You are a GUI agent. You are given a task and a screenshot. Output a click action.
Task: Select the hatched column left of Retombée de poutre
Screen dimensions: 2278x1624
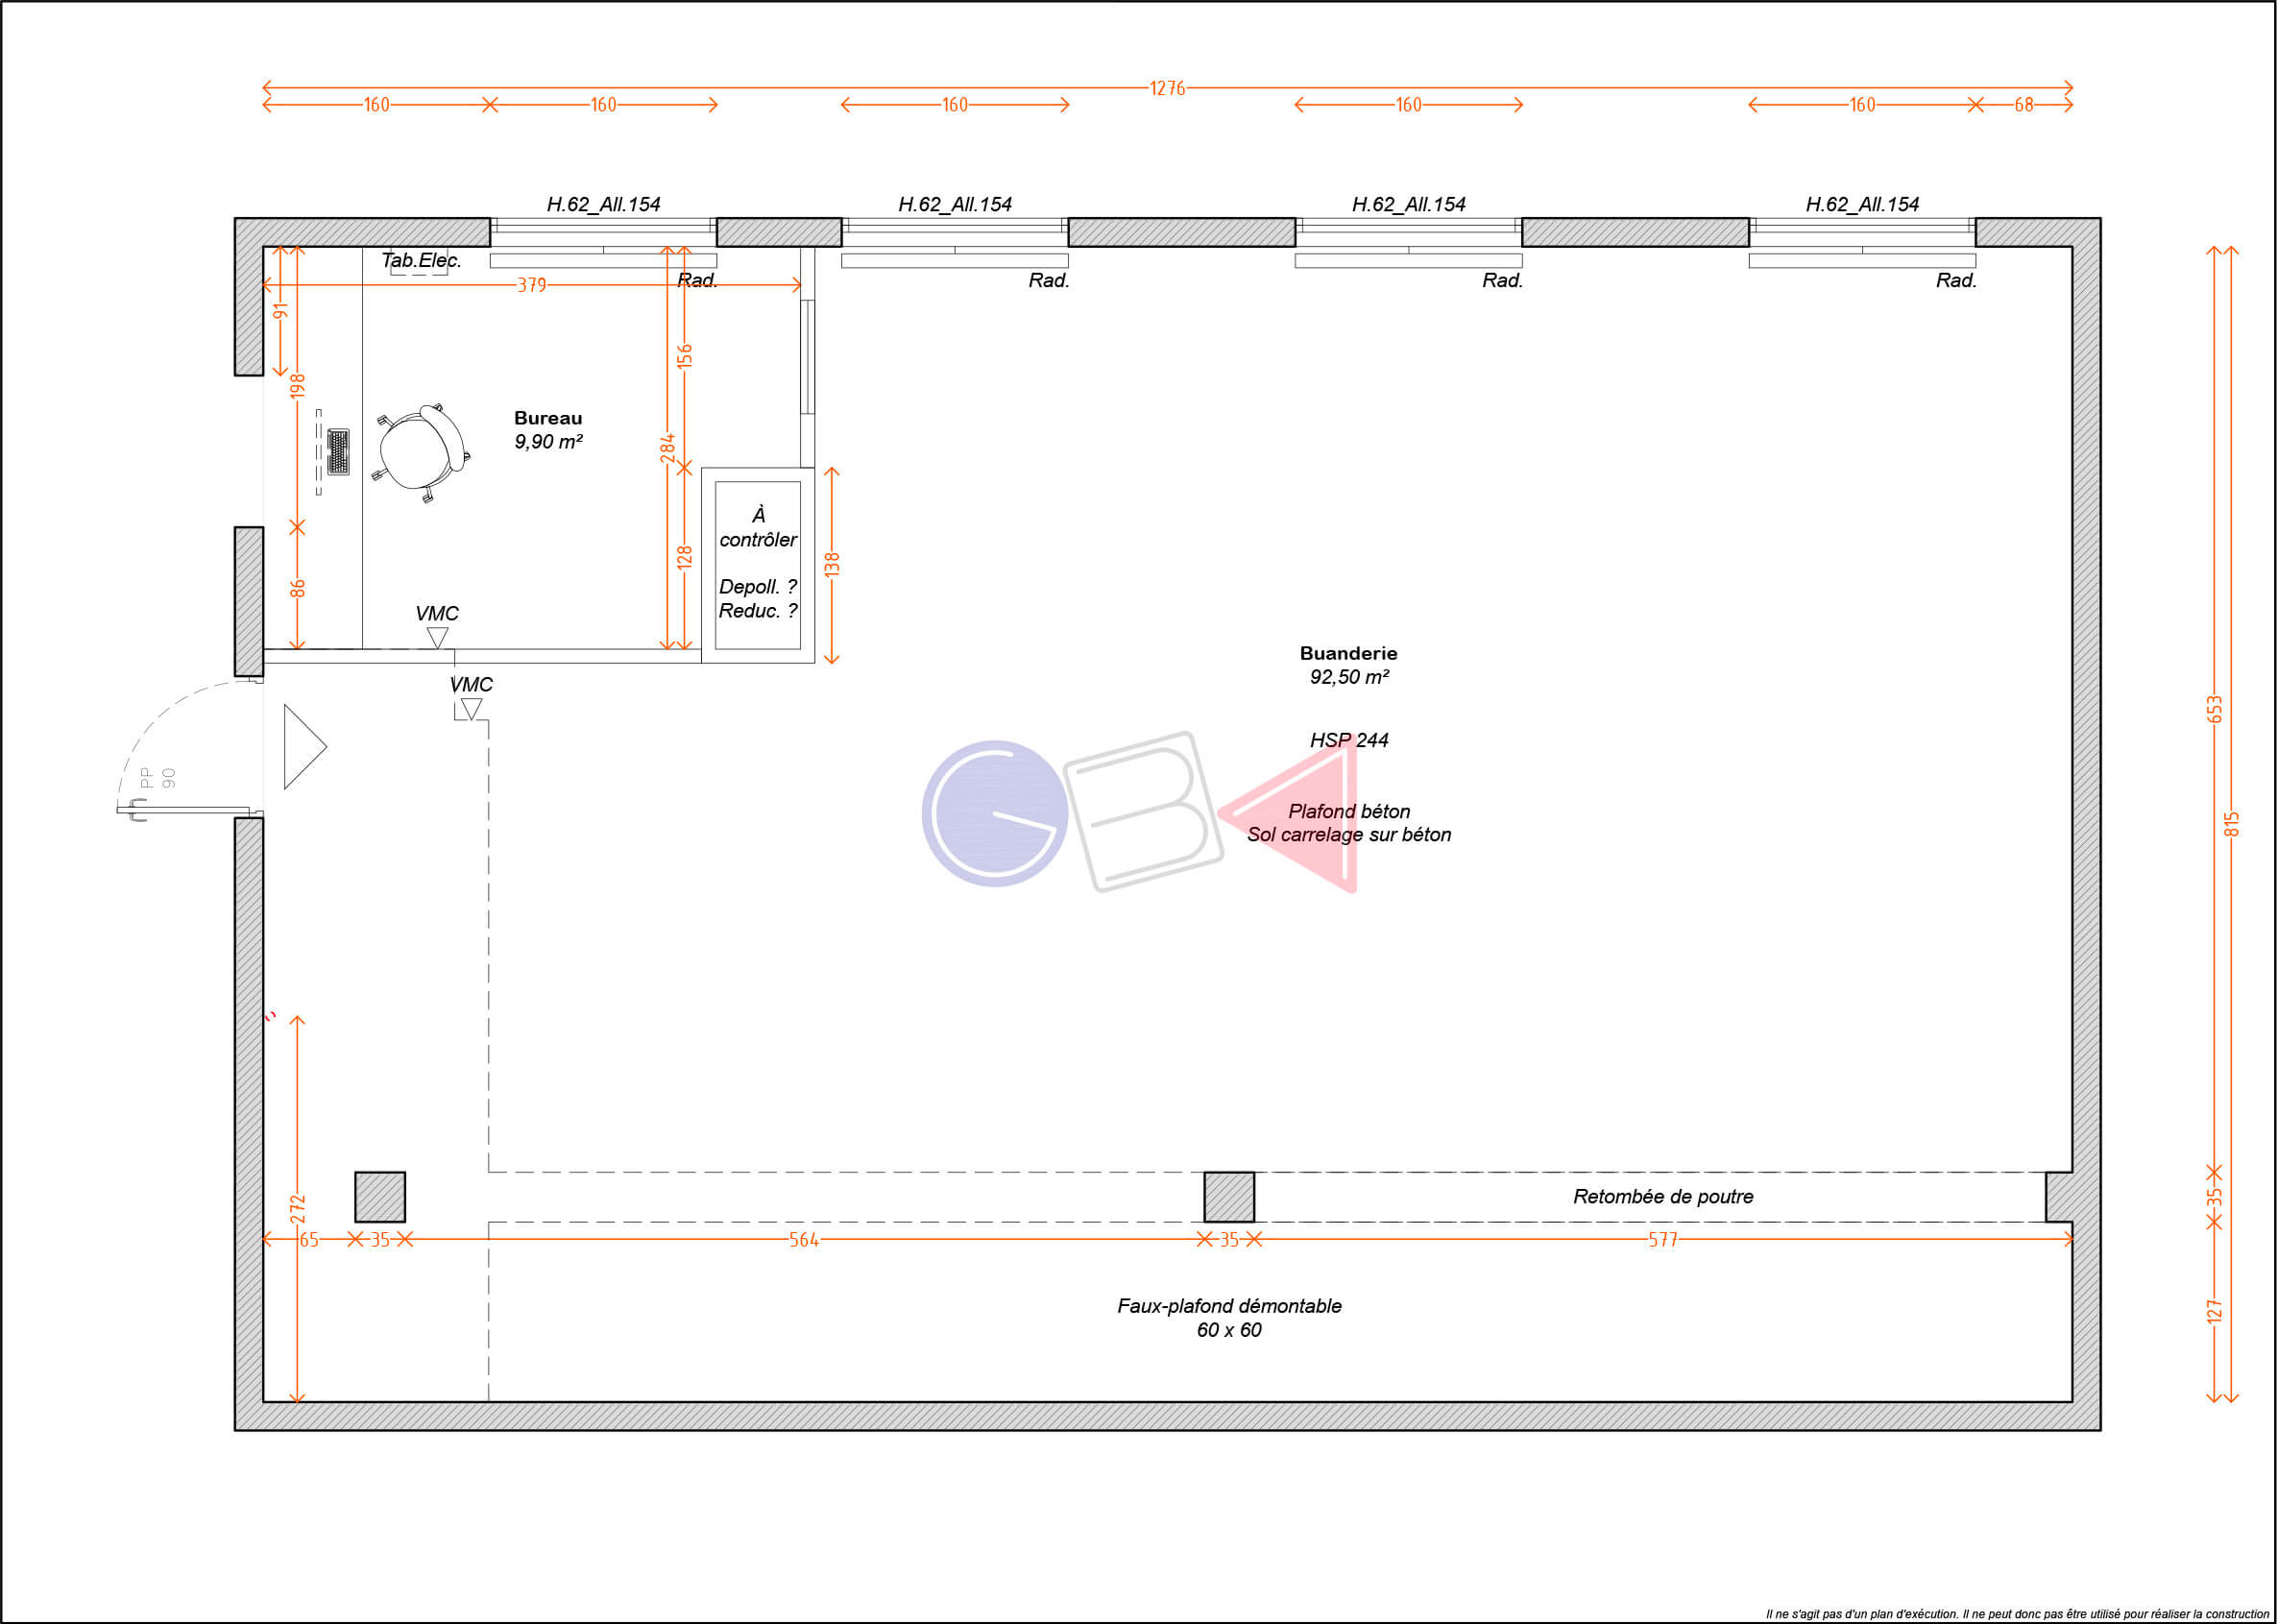click(1229, 1197)
